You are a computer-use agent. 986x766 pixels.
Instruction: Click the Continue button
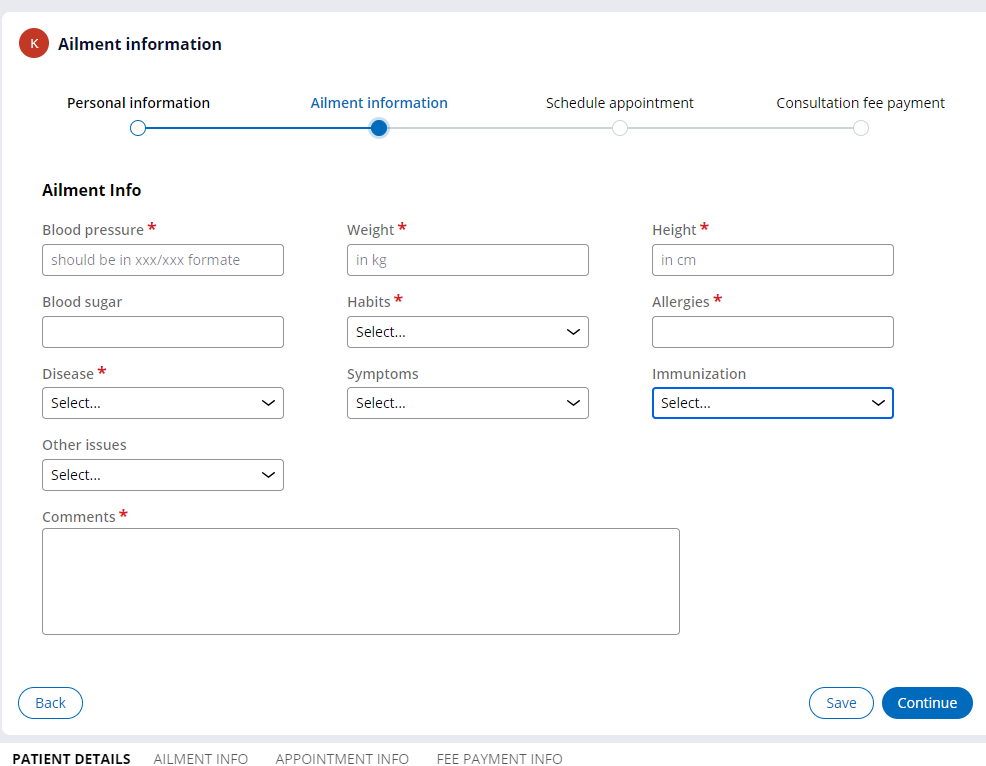pyautogui.click(x=927, y=703)
